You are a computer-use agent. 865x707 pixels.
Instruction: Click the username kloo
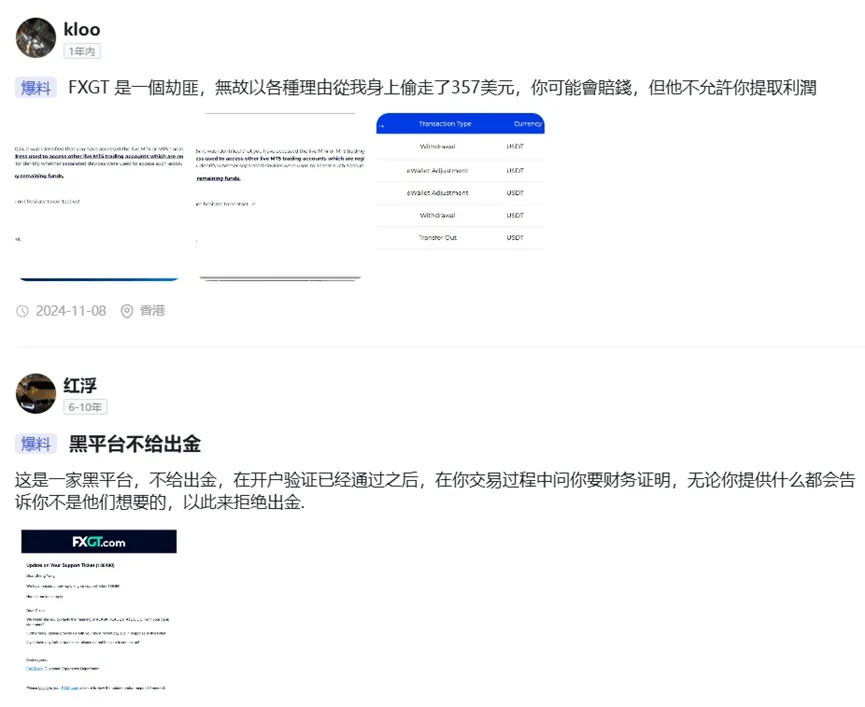82,29
